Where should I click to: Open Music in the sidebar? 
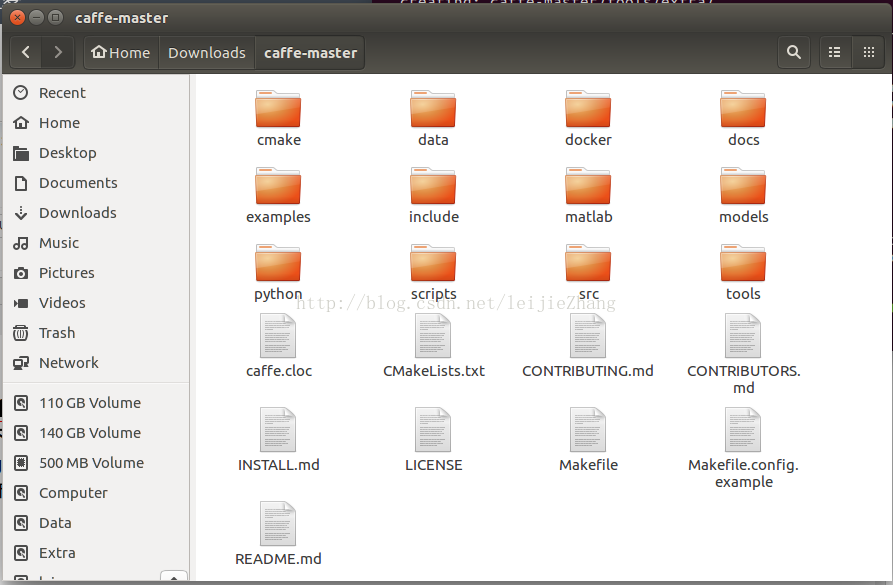pos(96,243)
